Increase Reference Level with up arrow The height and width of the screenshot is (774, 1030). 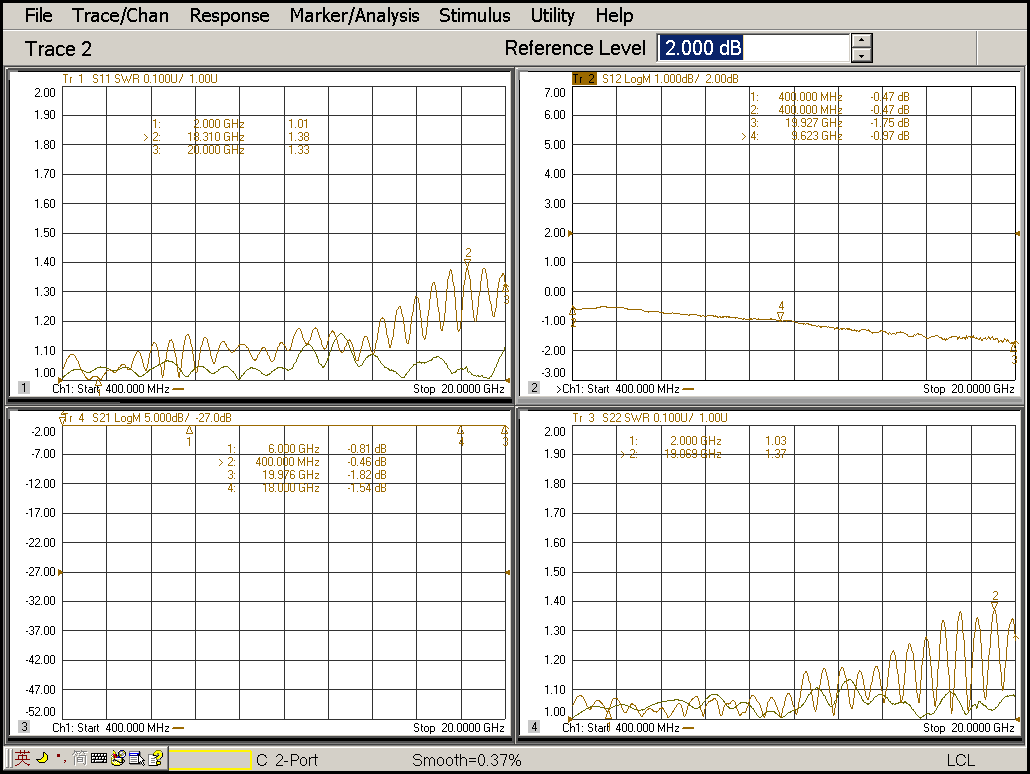coord(861,41)
